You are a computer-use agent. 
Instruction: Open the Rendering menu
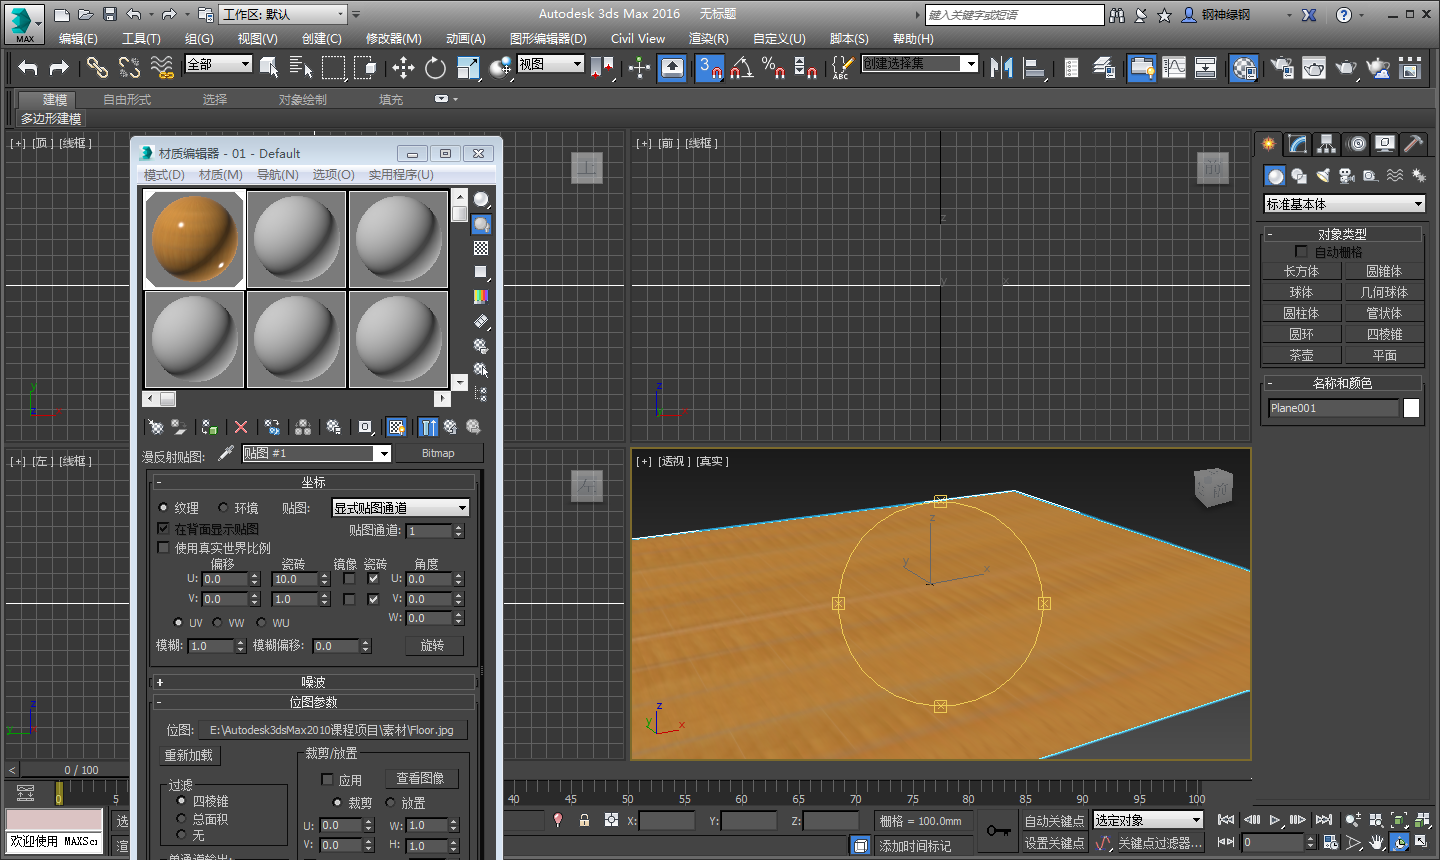pos(708,38)
